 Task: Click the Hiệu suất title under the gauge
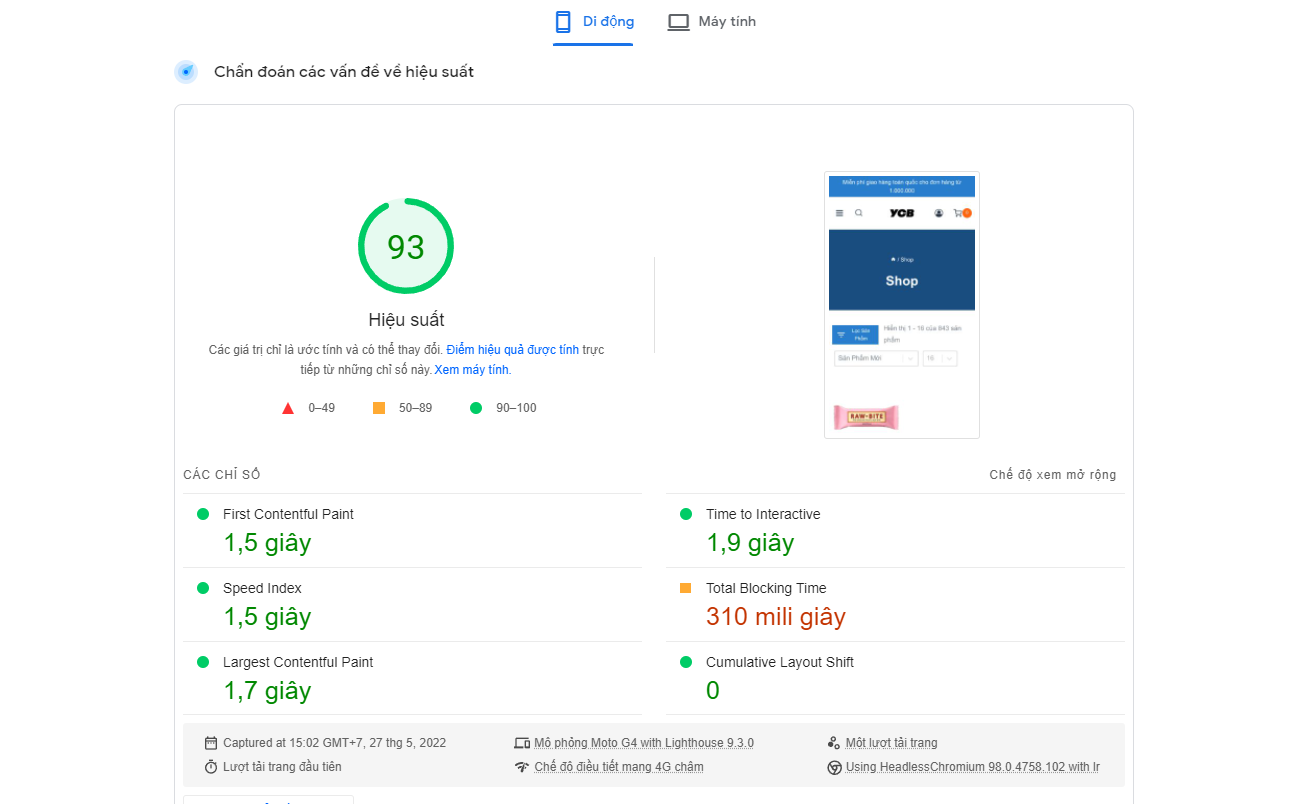pyautogui.click(x=406, y=320)
